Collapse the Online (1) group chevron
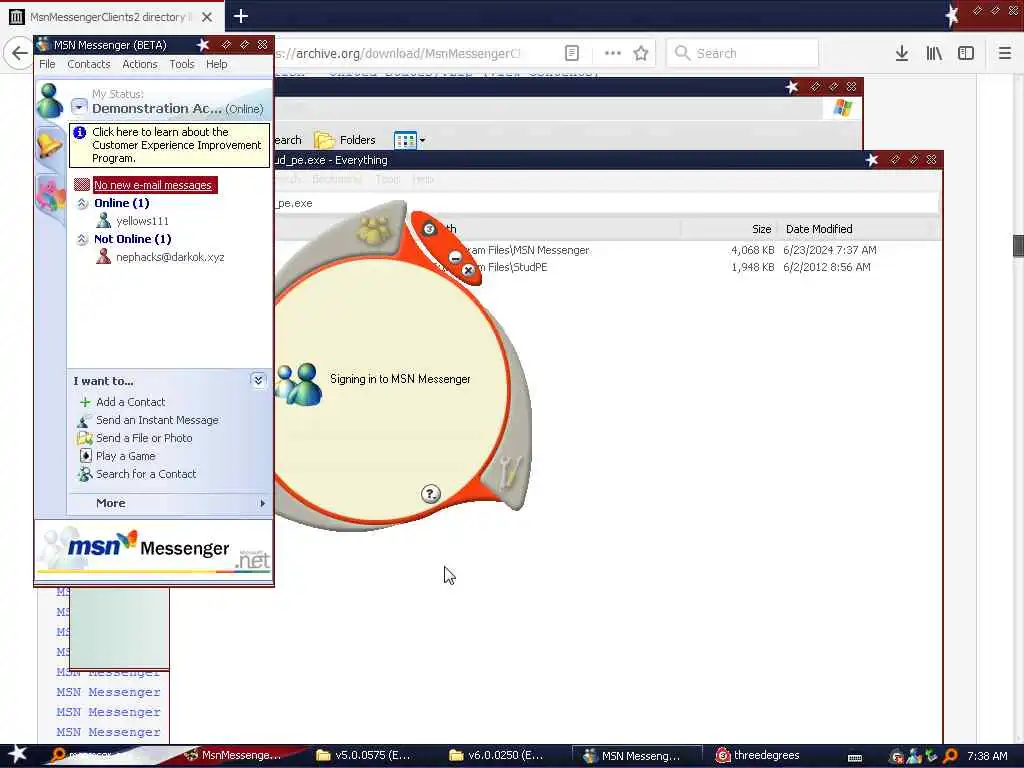This screenshot has height=768, width=1024. [82, 203]
